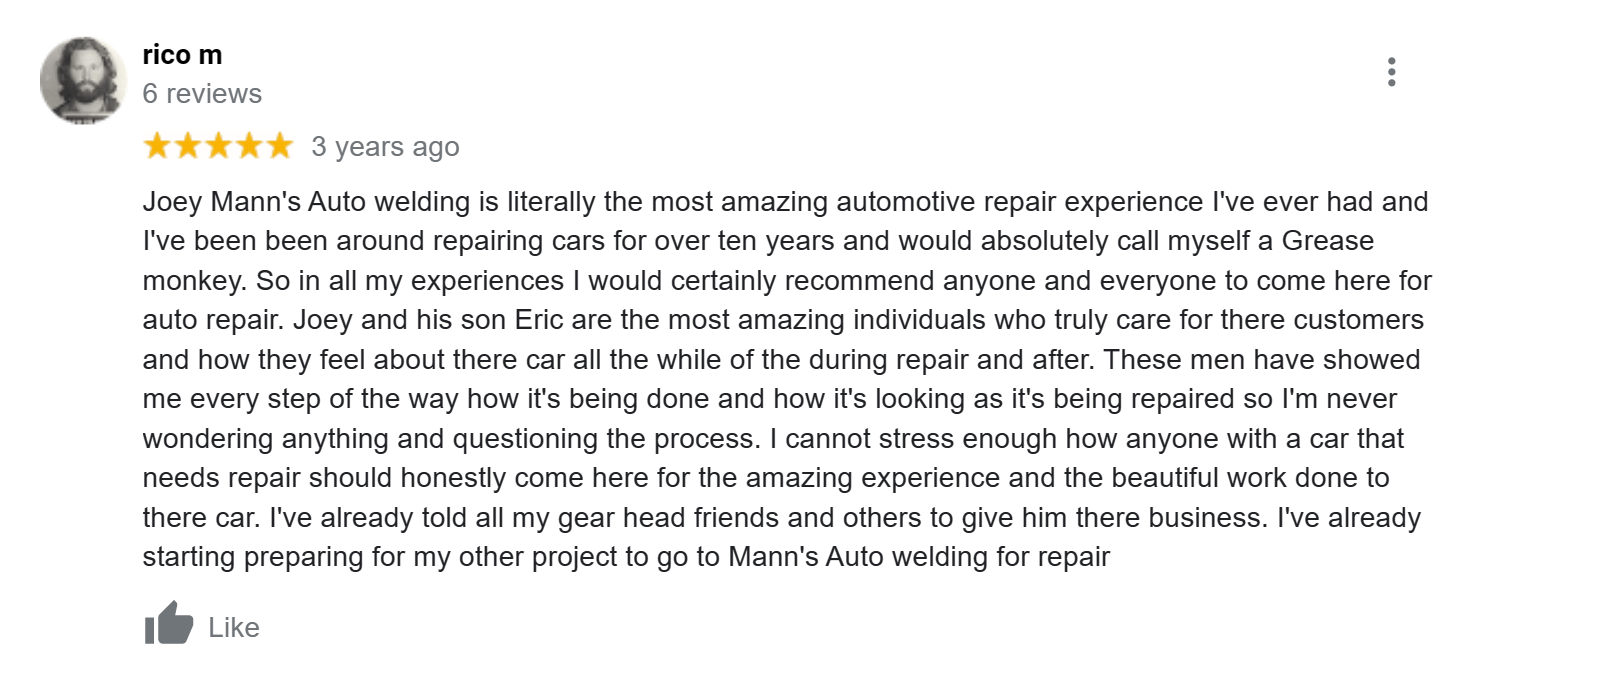Image resolution: width=1606 pixels, height=678 pixels.
Task: Click the 3 years ago timestamp
Action: (384, 146)
